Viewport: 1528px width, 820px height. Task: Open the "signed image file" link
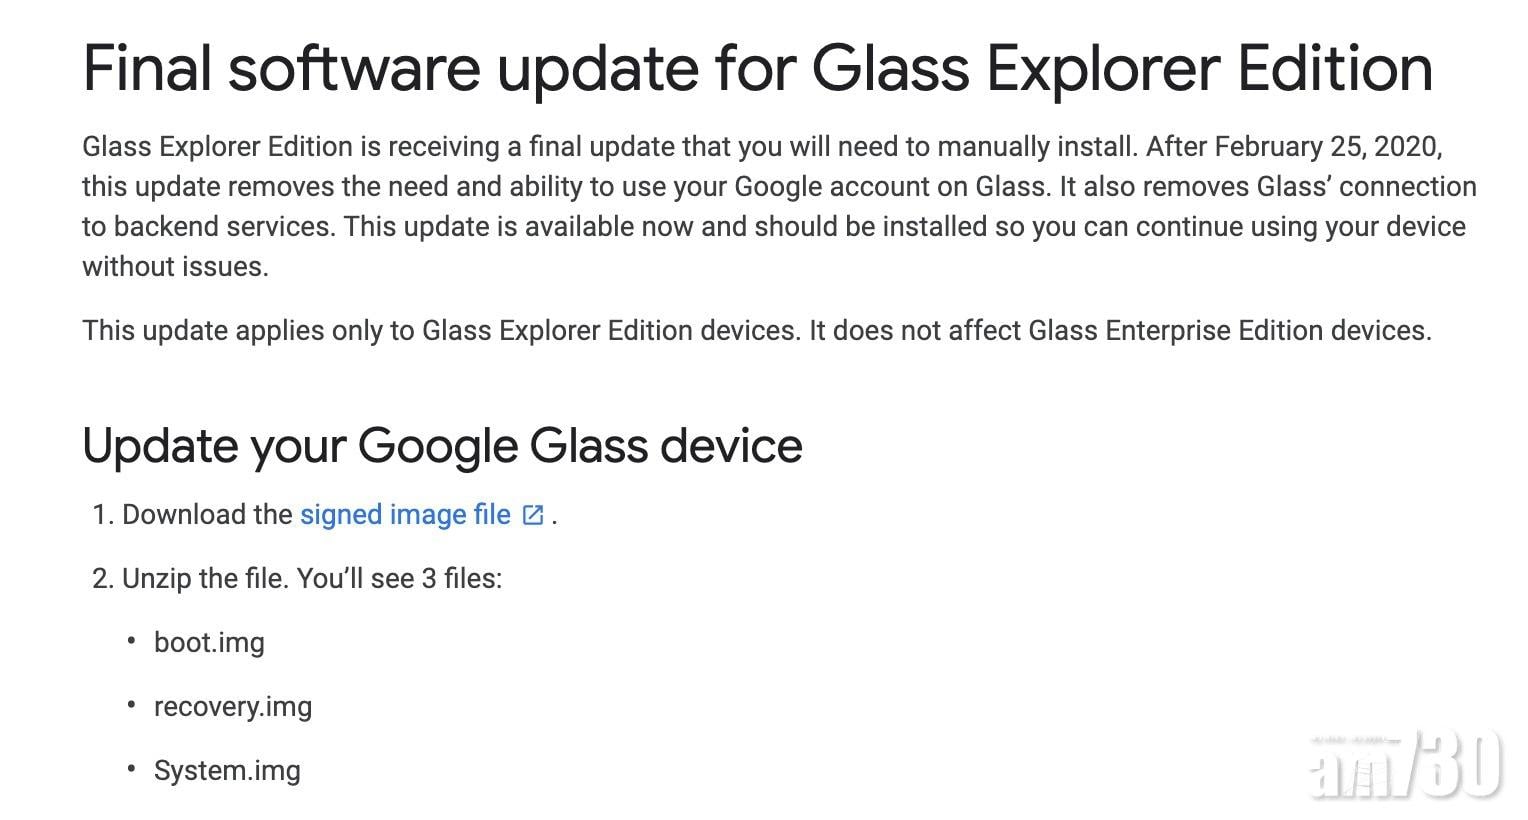click(x=405, y=515)
